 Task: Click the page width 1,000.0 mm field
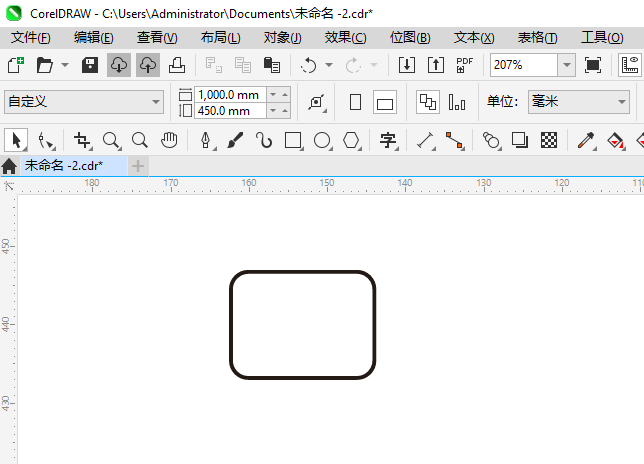tap(229, 94)
